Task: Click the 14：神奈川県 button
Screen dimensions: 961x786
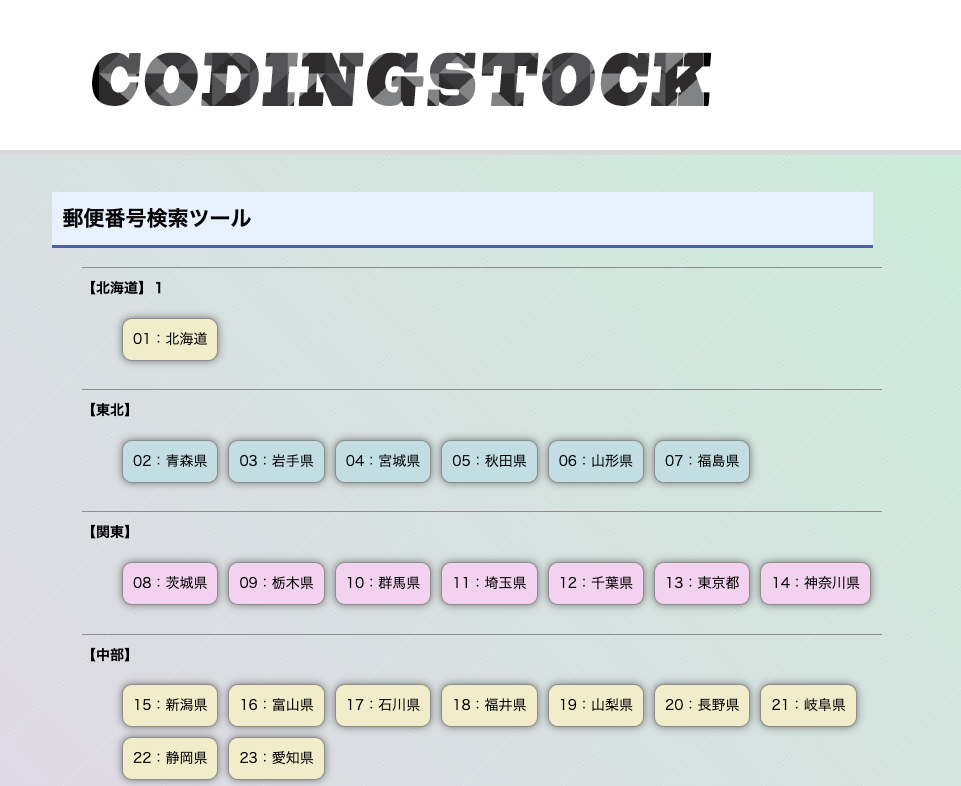Action: (x=815, y=583)
